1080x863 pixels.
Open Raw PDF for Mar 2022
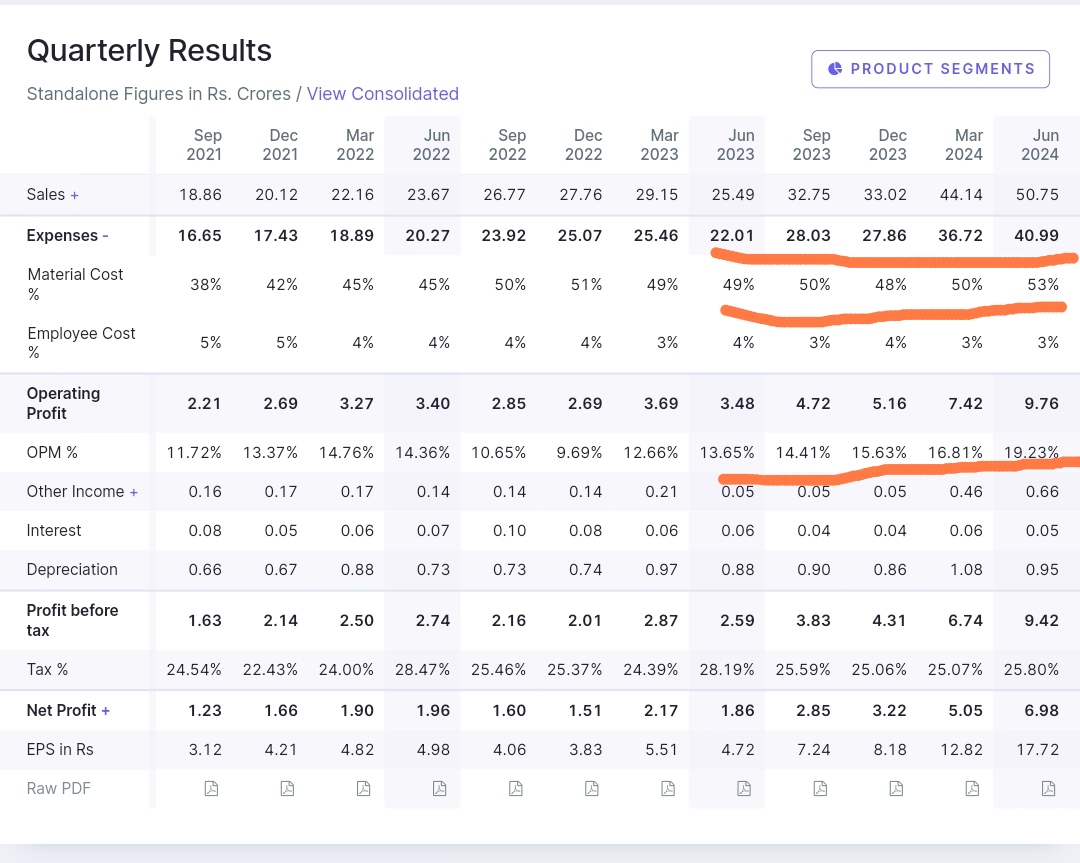(363, 788)
